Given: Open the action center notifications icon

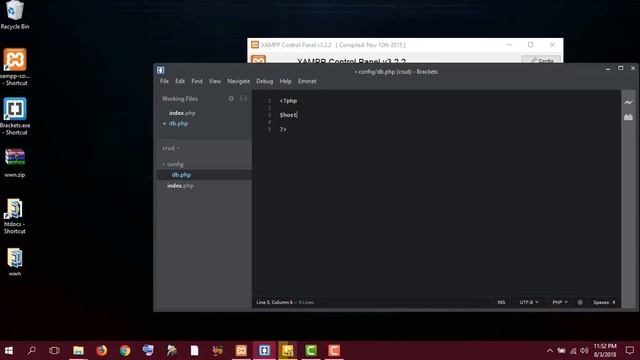Looking at the screenshot, I should point(630,351).
